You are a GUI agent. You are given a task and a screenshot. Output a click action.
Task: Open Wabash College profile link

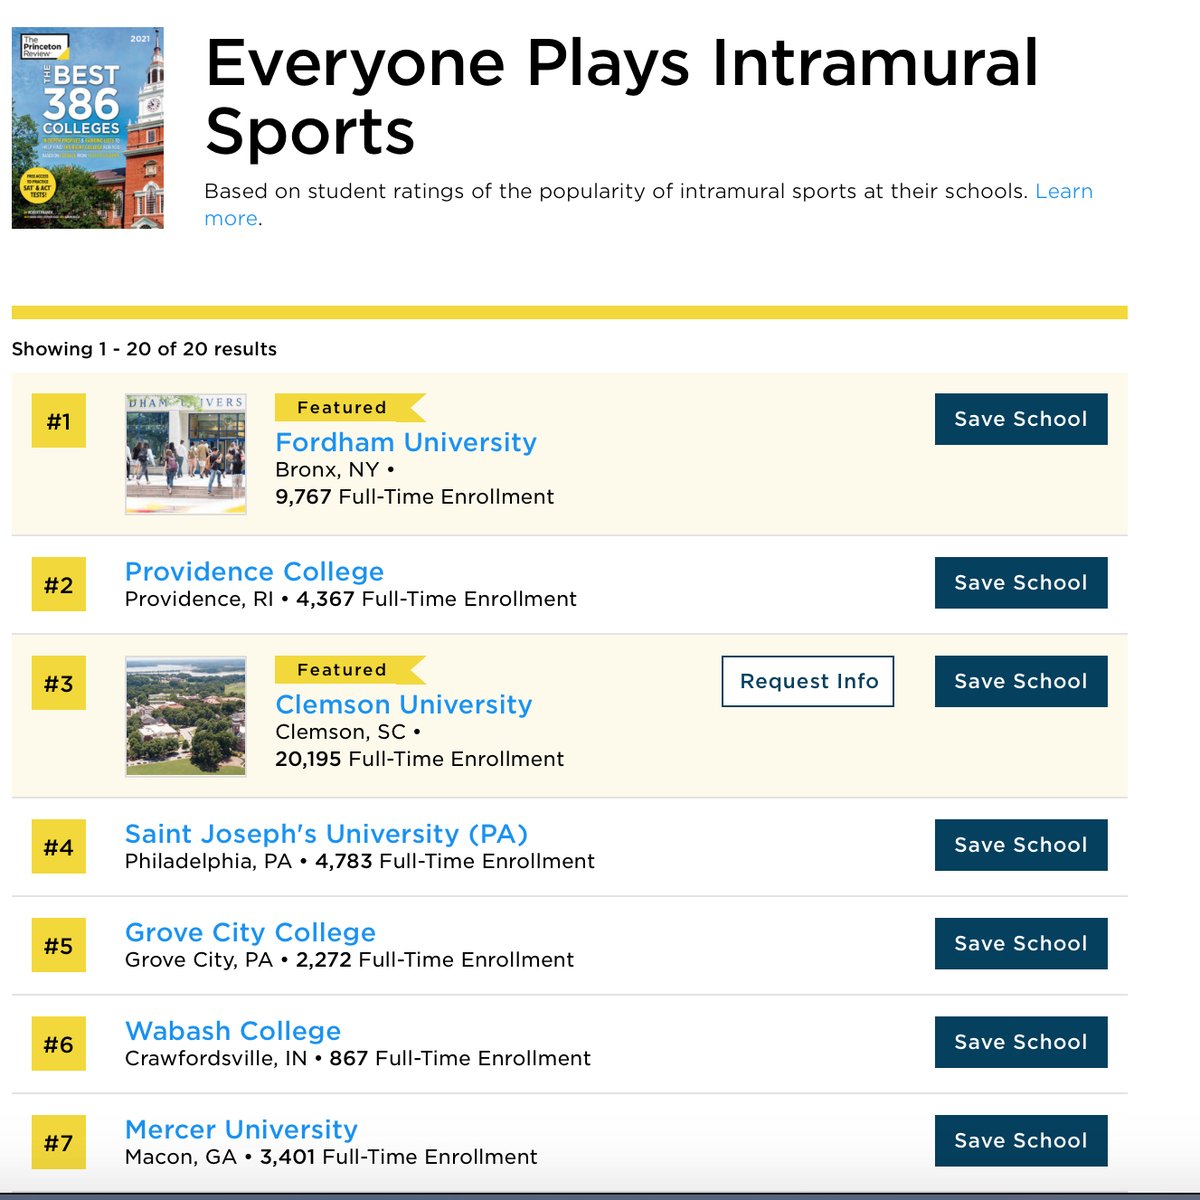tap(233, 1031)
